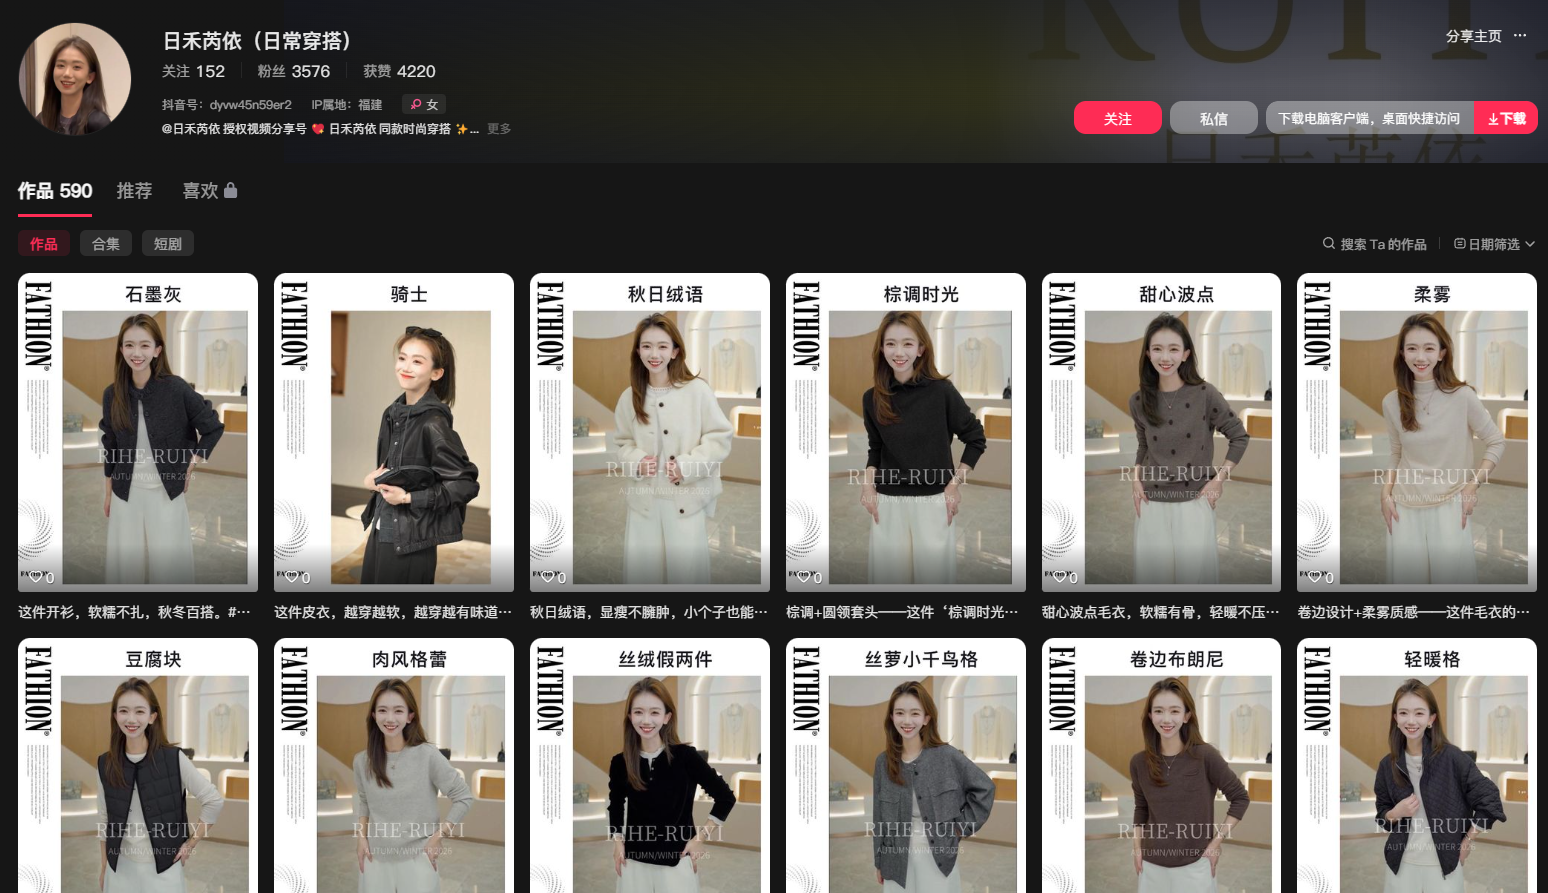Open the 肉风格蕾 video thumbnail
The height and width of the screenshot is (893, 1548).
394,765
